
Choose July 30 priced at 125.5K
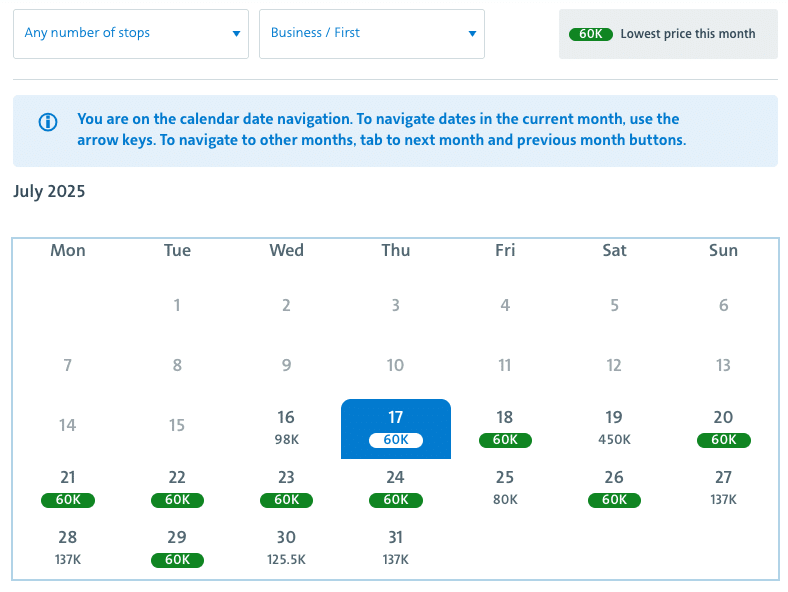(x=286, y=547)
